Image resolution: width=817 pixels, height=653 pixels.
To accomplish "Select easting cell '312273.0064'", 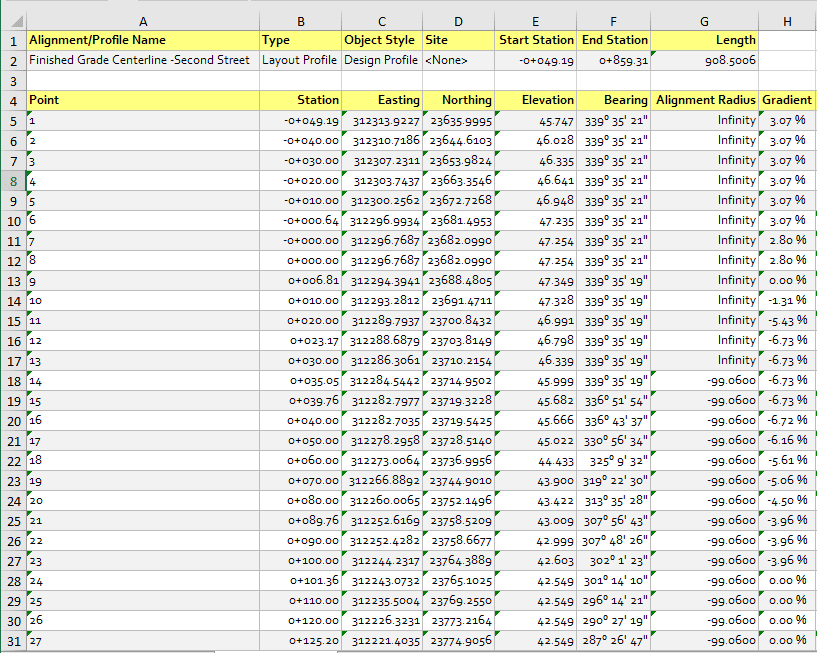I will click(382, 461).
